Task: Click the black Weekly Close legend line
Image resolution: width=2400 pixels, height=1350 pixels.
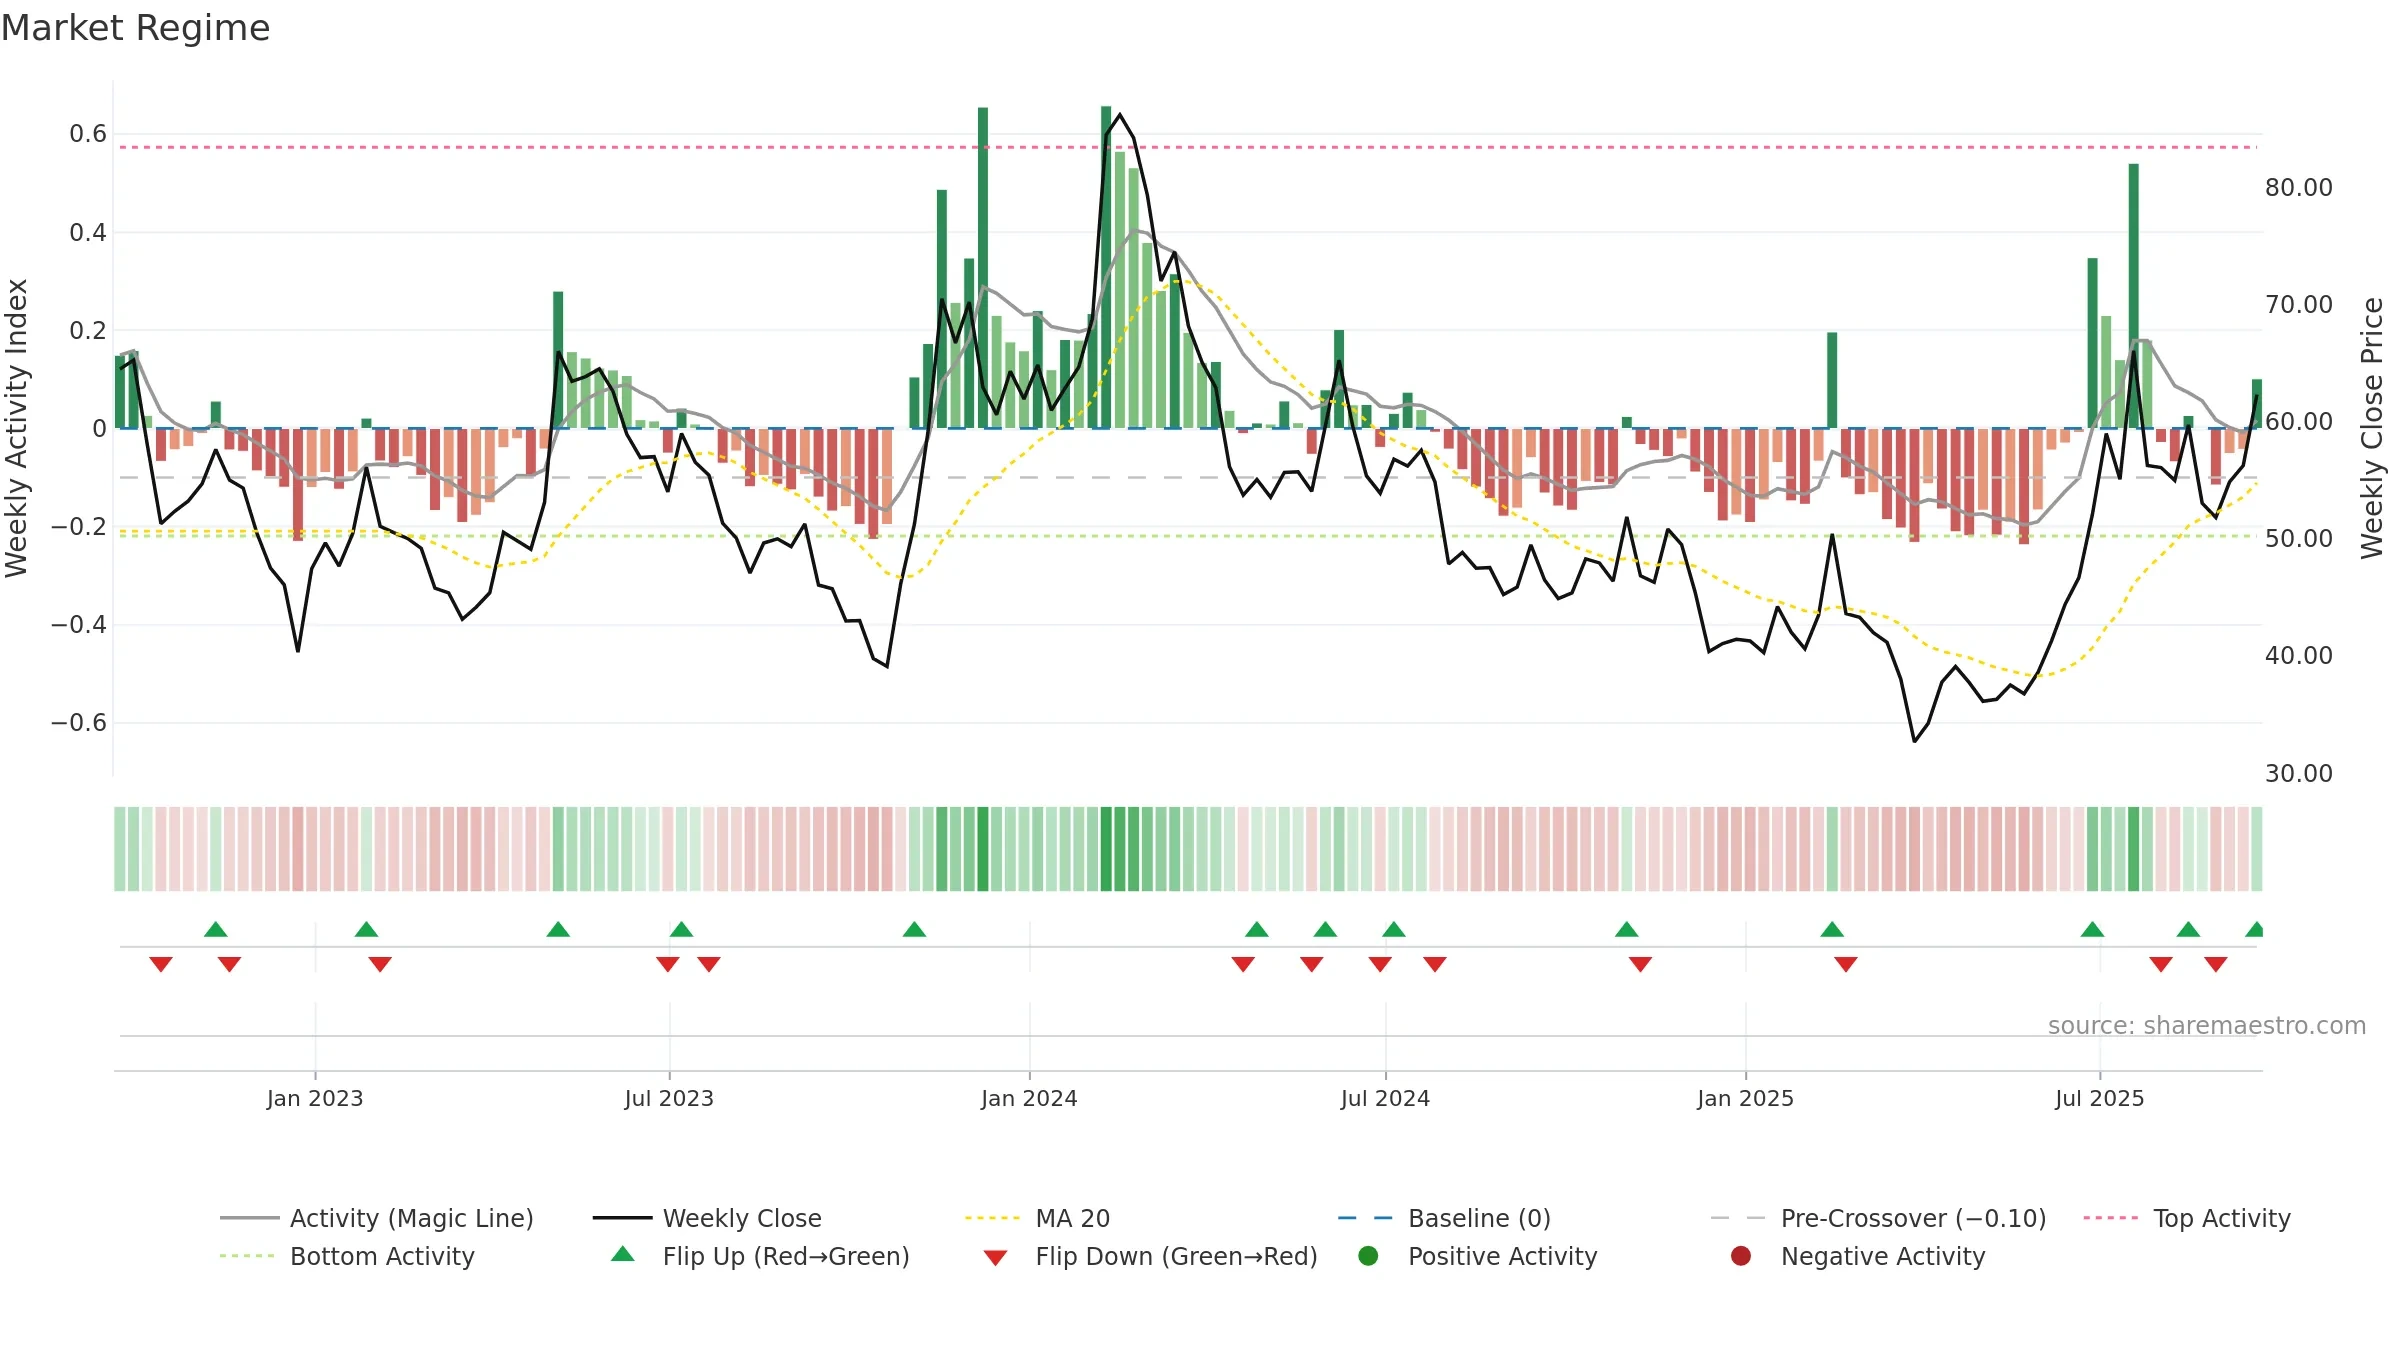Action: click(x=622, y=1218)
